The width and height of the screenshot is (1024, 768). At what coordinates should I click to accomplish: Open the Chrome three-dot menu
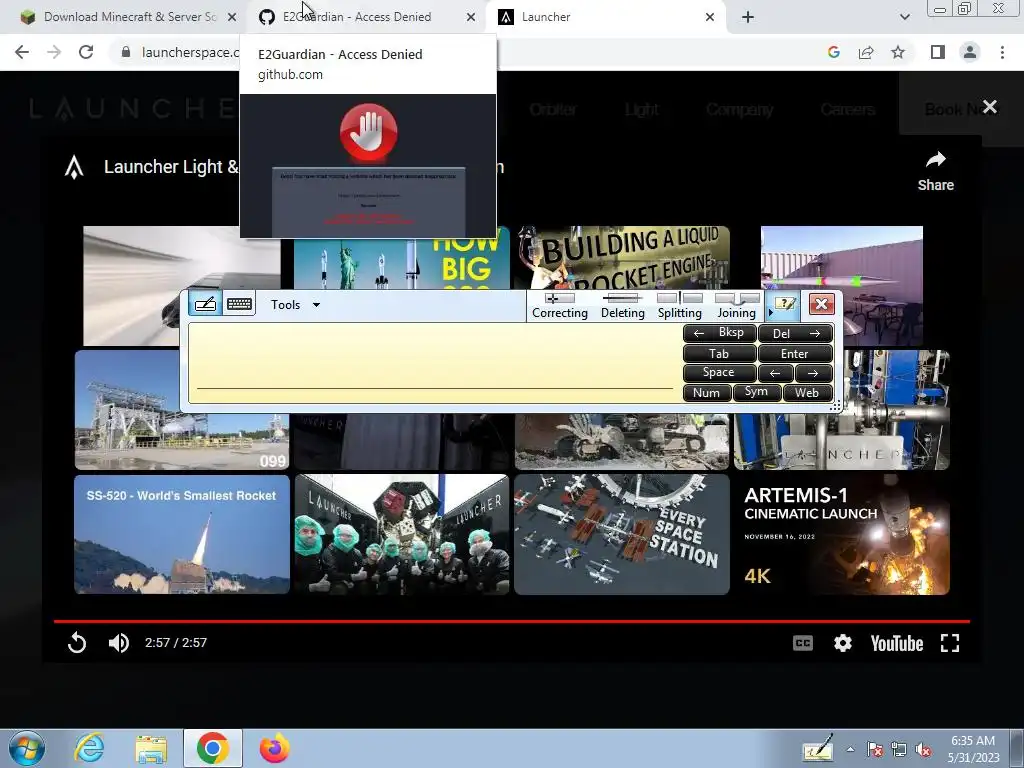1002,52
